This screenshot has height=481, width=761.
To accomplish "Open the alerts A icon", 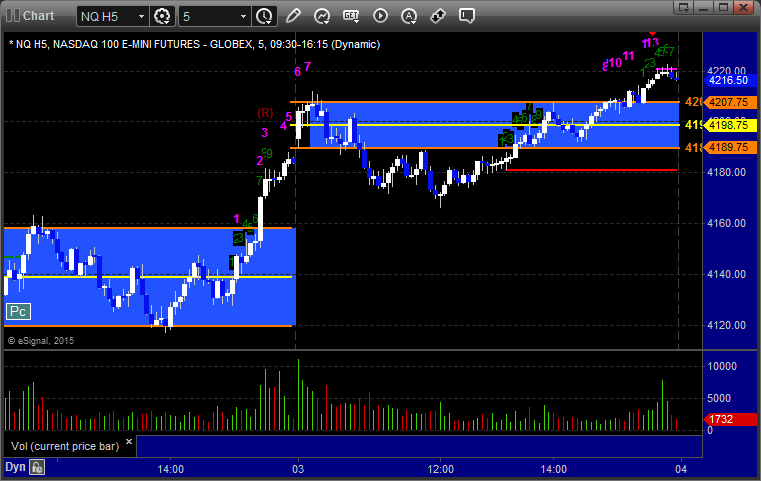I will [409, 16].
